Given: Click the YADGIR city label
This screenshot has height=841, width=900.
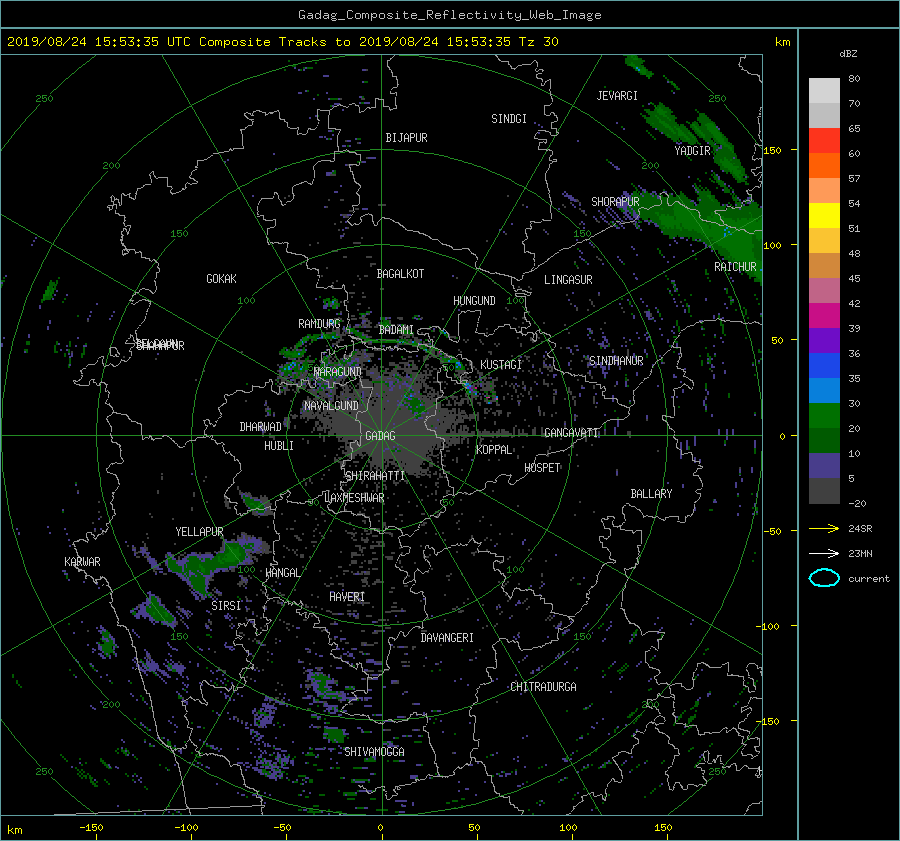Looking at the screenshot, I should tap(692, 151).
